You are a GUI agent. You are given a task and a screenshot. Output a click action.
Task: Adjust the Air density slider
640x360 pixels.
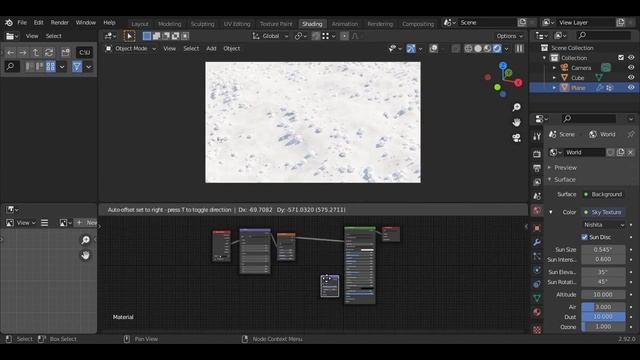(603, 307)
